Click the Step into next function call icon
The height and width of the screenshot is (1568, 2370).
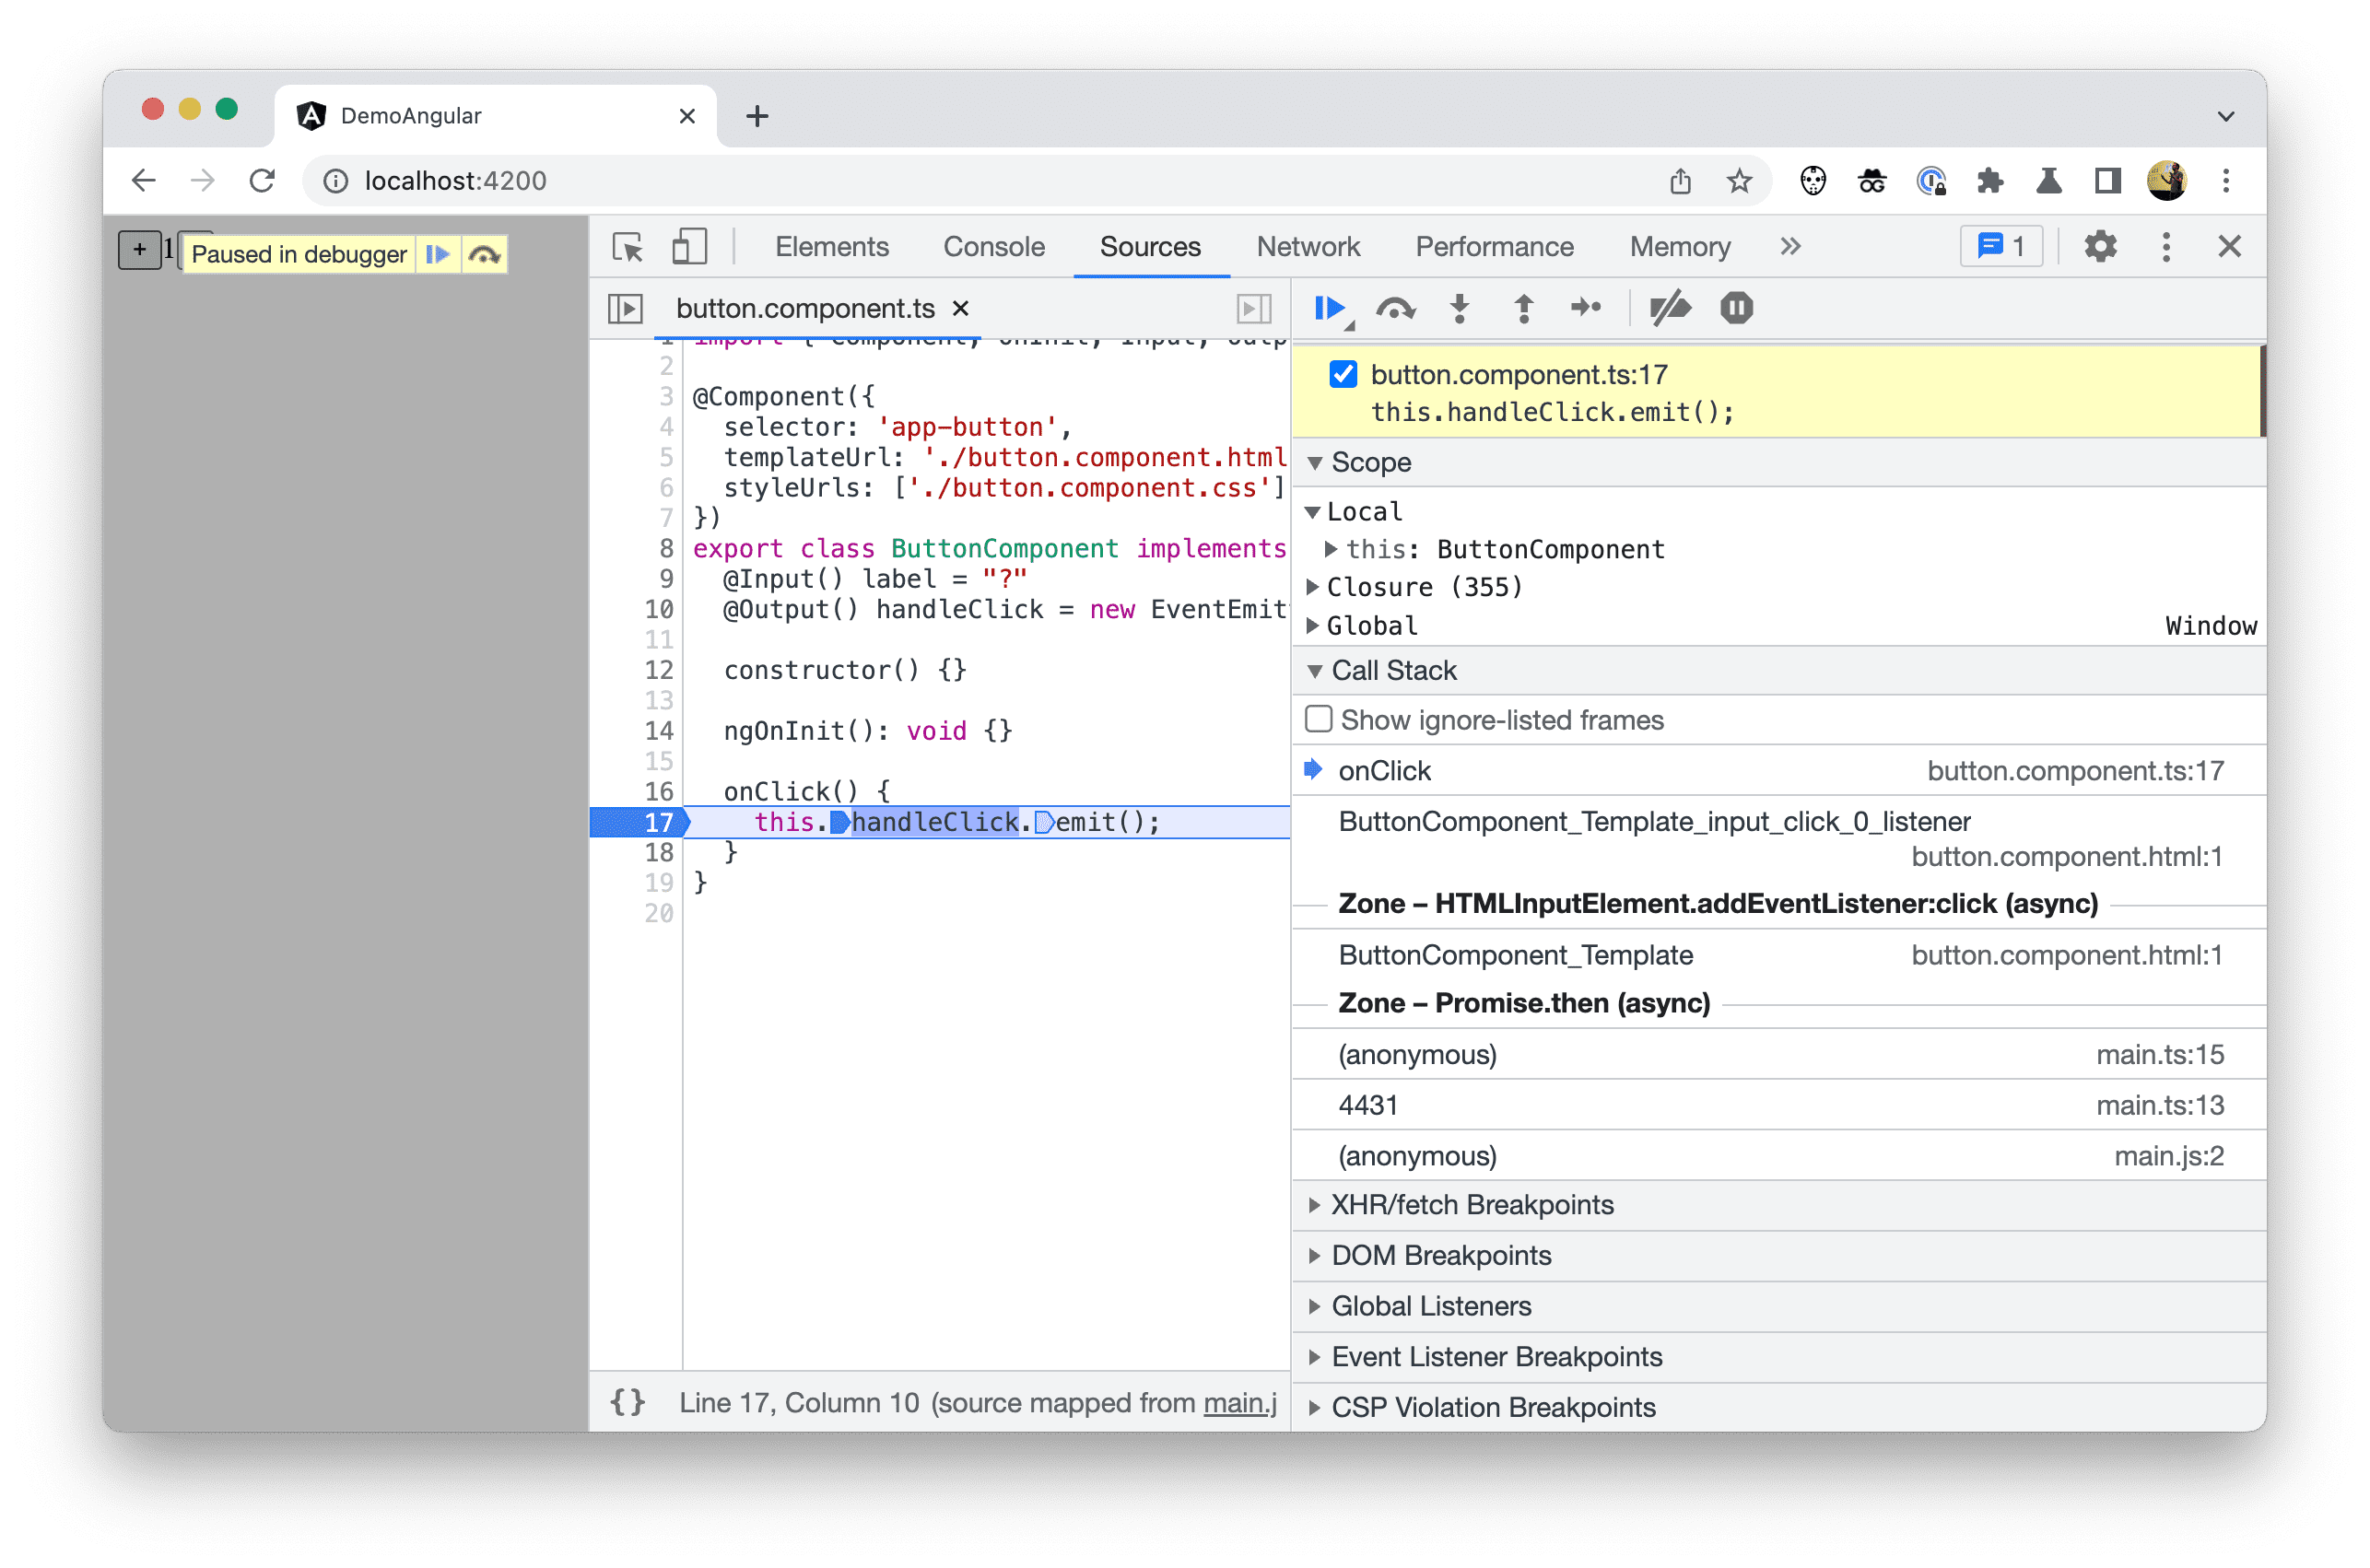click(1455, 310)
